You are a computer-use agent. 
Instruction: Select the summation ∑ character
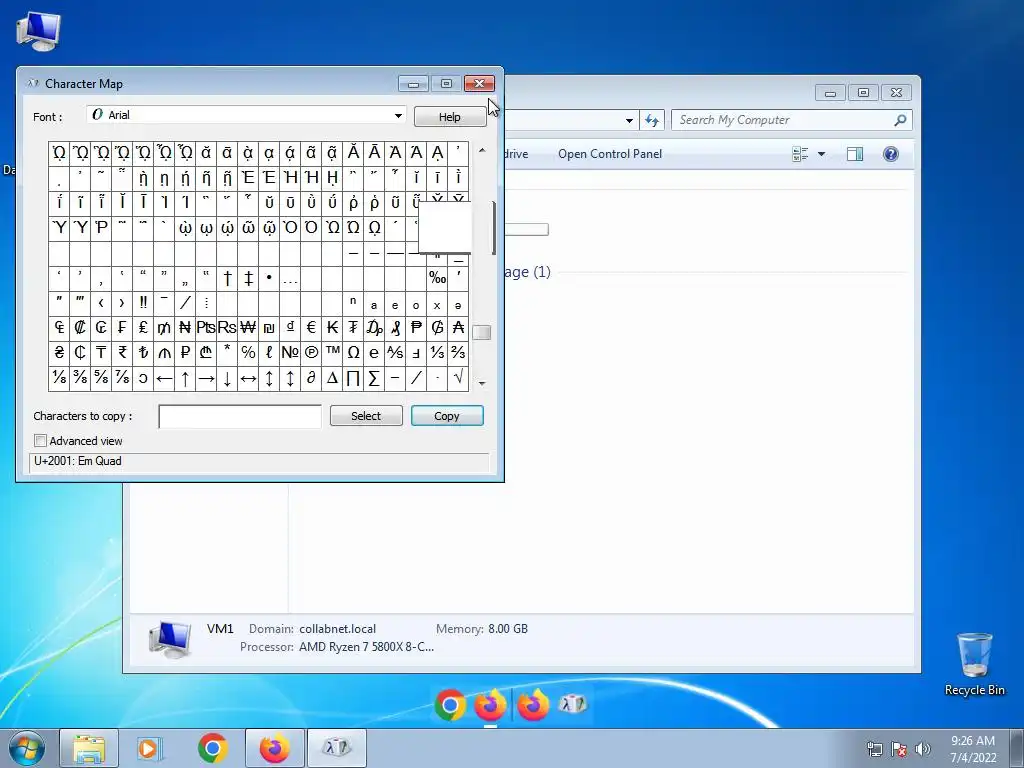[x=374, y=377]
